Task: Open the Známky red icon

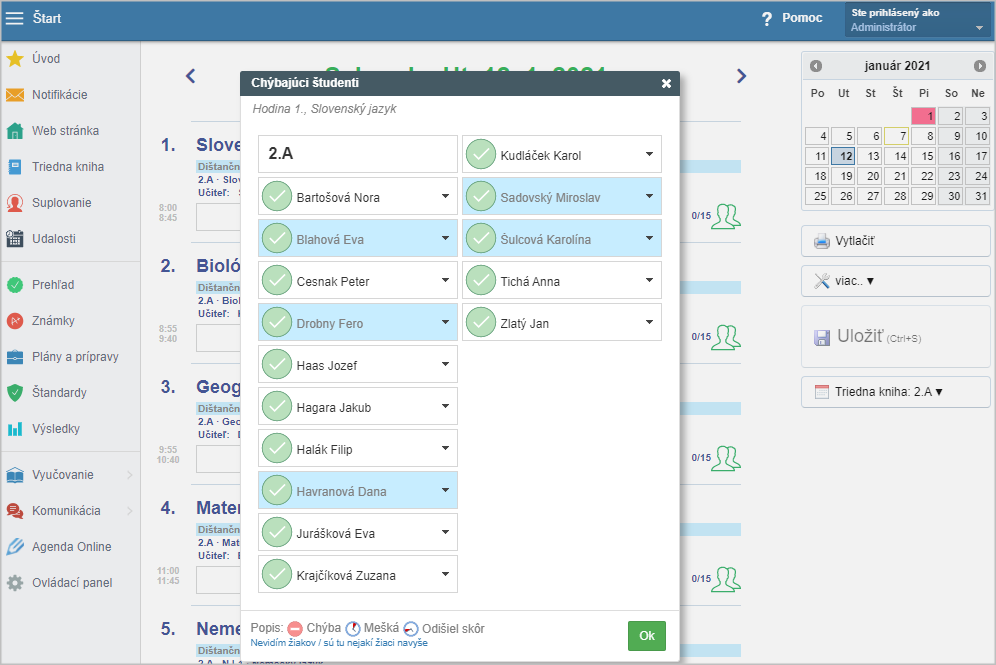Action: point(15,321)
